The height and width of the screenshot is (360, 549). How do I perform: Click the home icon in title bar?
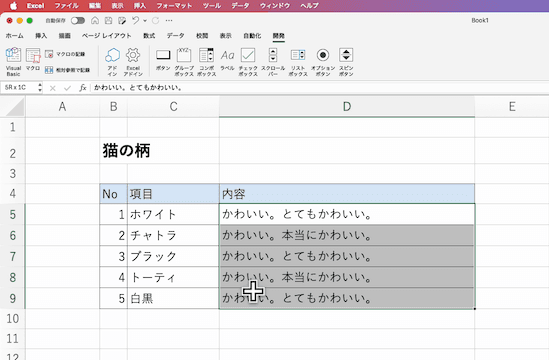[95, 21]
